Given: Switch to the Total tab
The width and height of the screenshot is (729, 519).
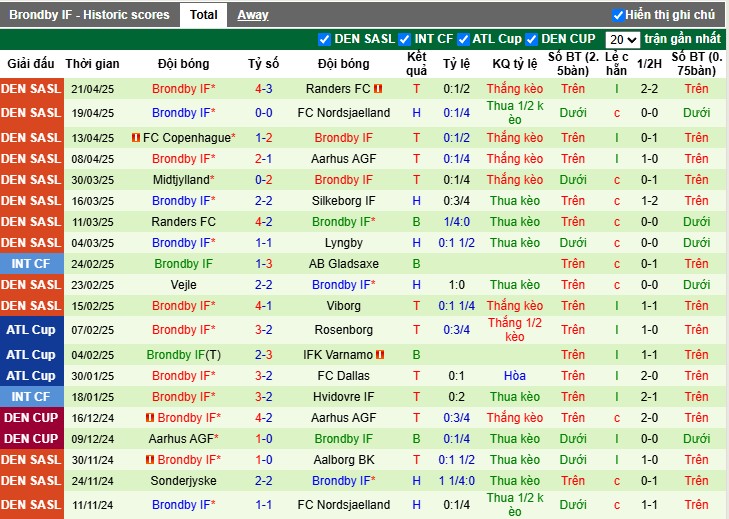Looking at the screenshot, I should [x=203, y=15].
